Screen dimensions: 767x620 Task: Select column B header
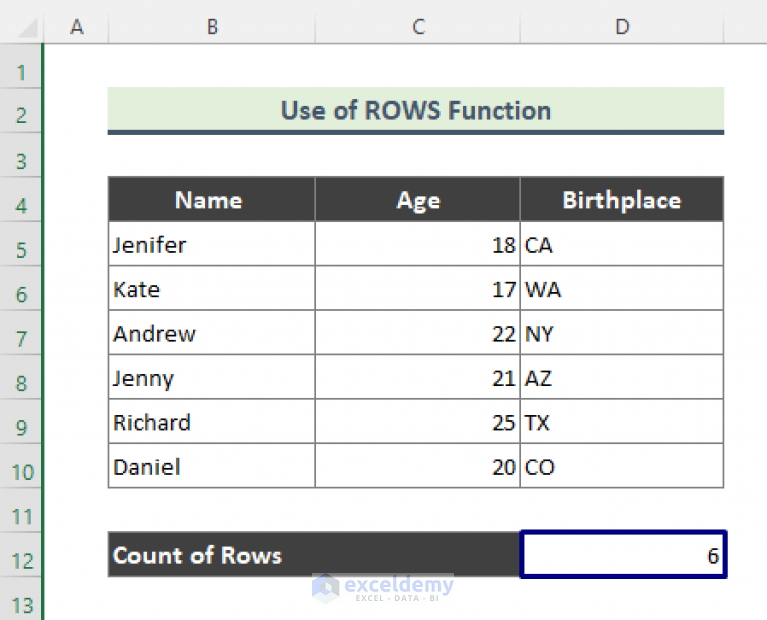pyautogui.click(x=212, y=26)
